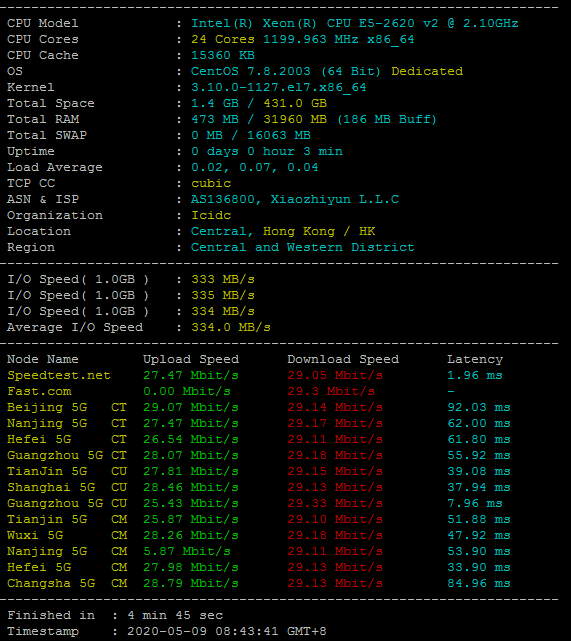This screenshot has width=571, height=641.
Task: Select the Changsha 5G CM row name
Action: (67, 583)
